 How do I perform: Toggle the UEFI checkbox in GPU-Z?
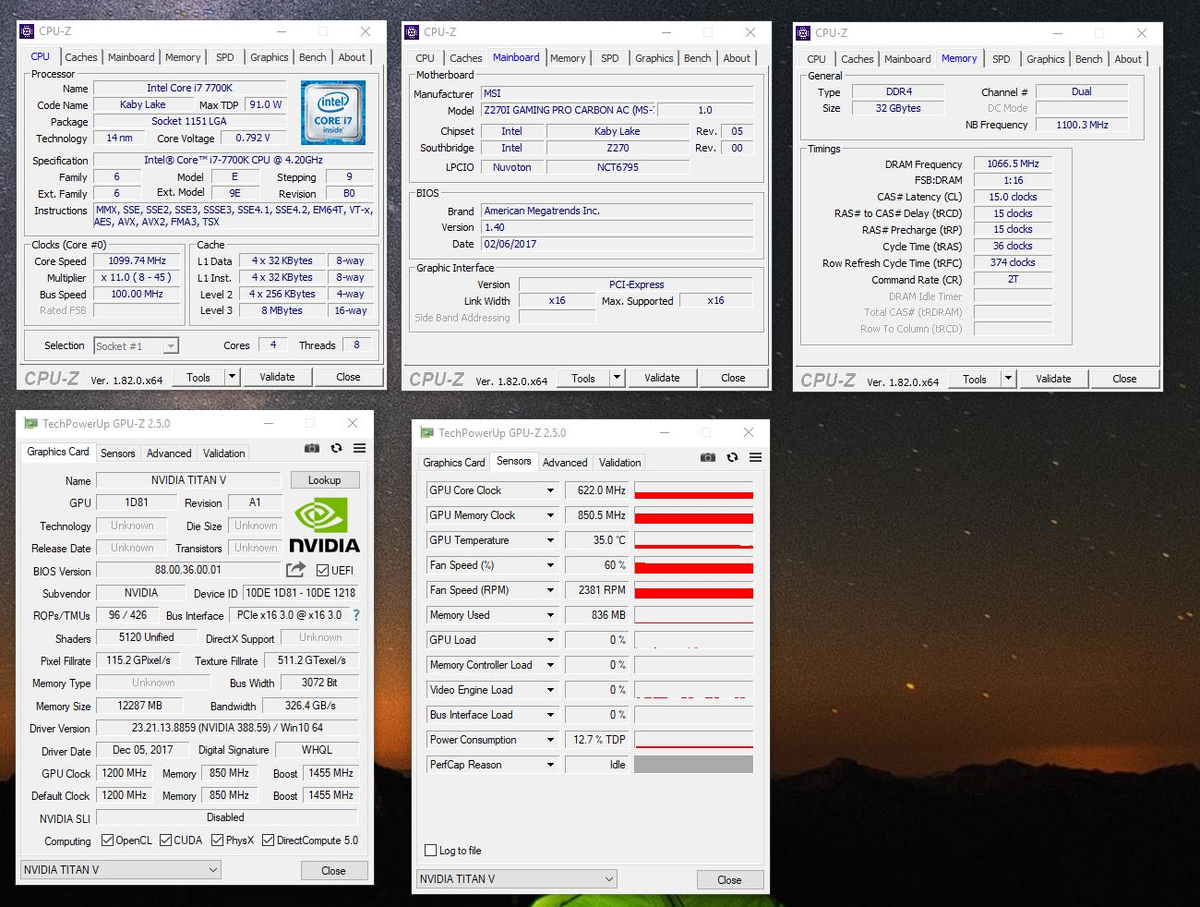(x=322, y=570)
